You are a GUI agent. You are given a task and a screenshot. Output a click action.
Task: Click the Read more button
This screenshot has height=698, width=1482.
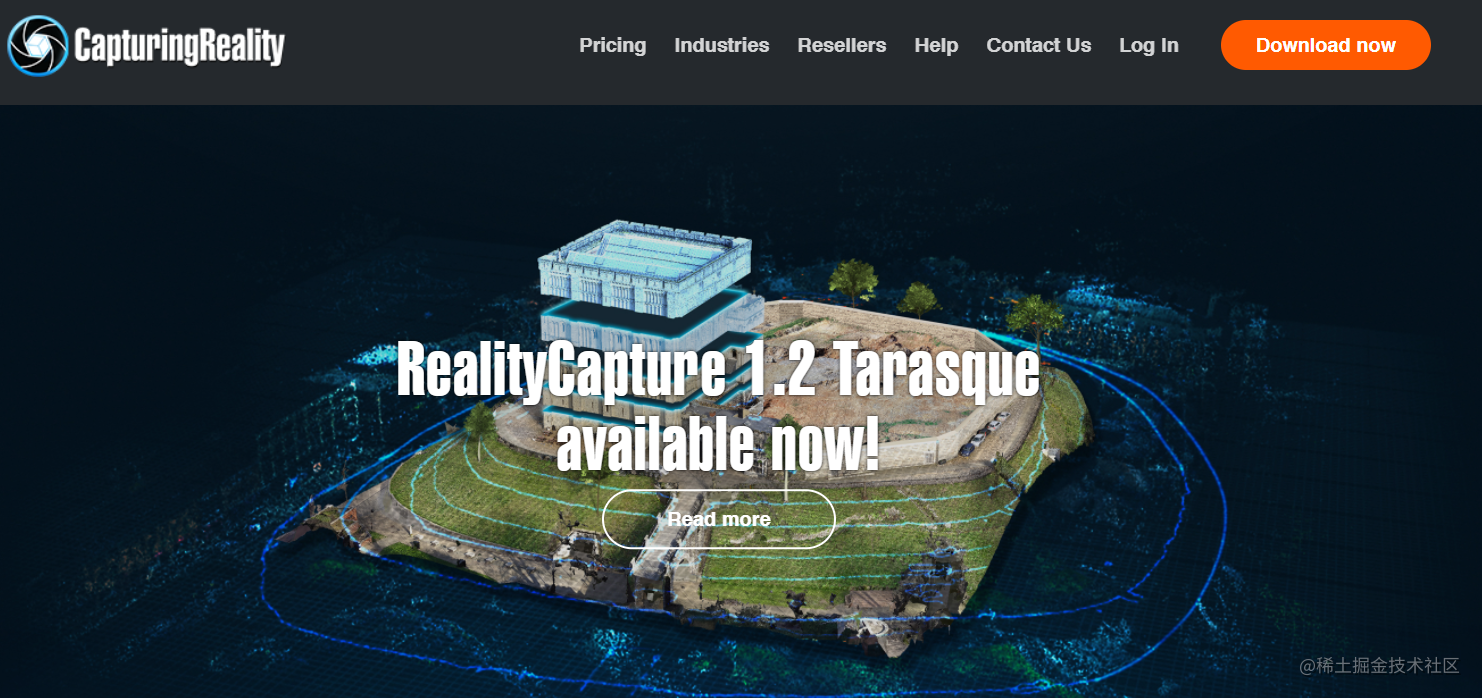click(719, 519)
